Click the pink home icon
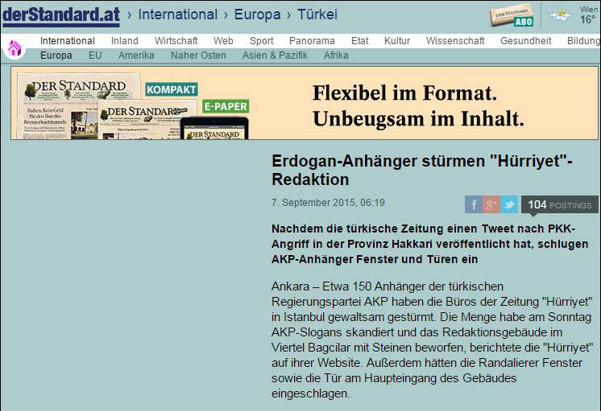 click(14, 49)
